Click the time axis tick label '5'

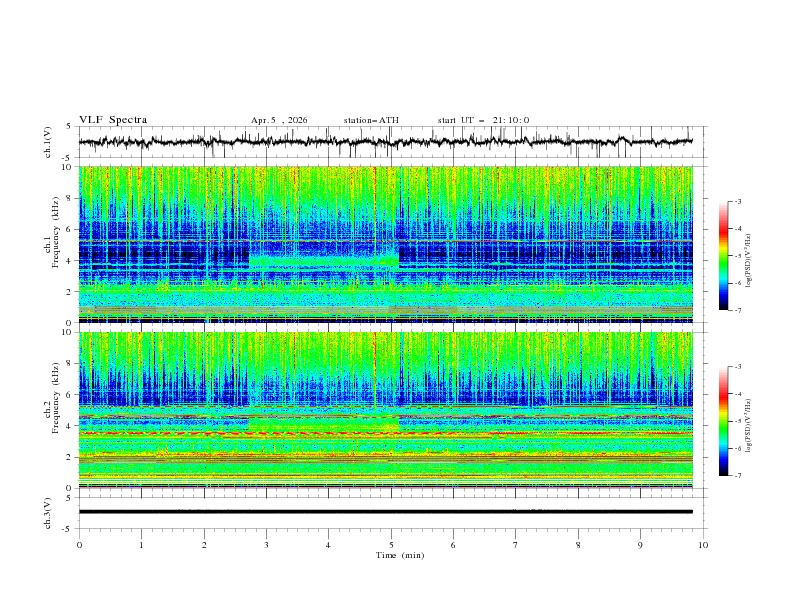click(x=391, y=545)
